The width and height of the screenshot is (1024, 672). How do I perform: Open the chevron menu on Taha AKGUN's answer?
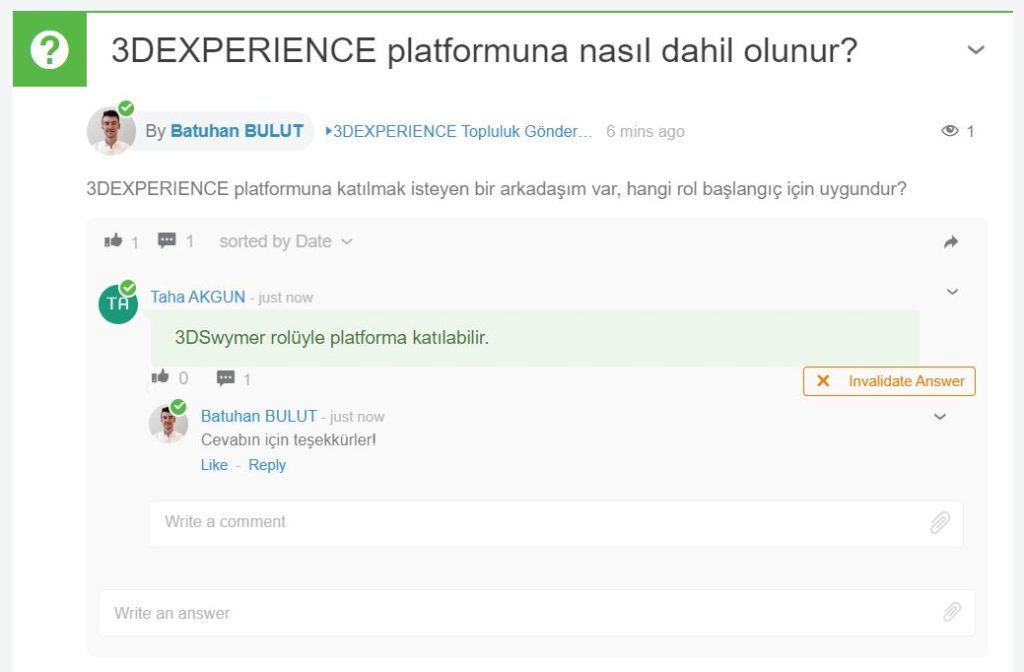click(x=952, y=292)
